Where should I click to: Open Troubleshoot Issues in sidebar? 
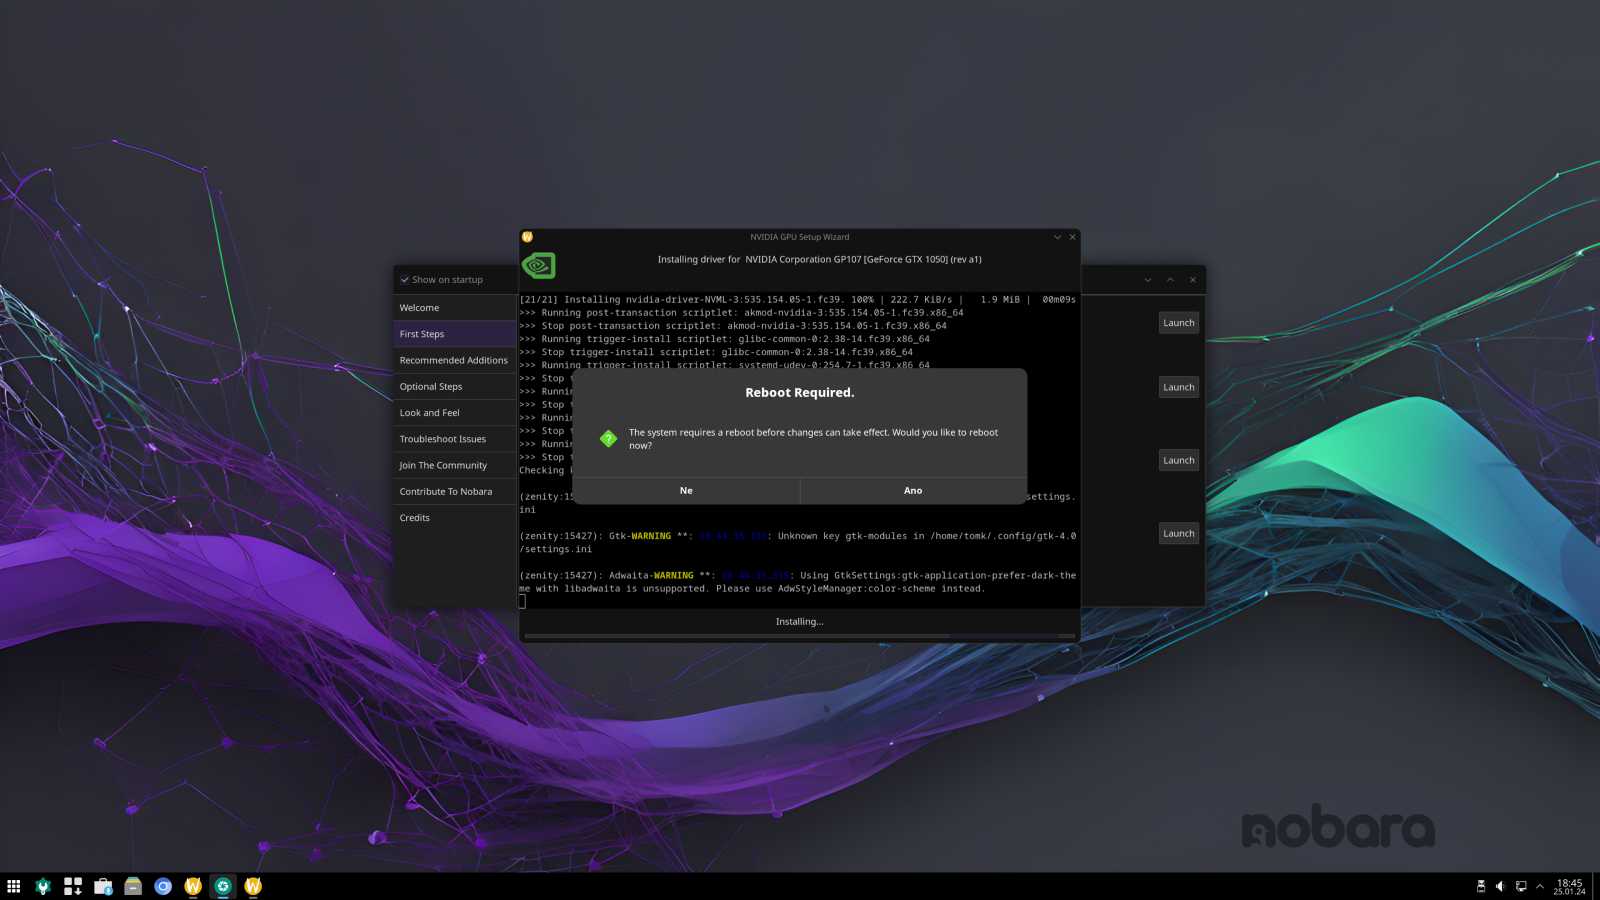click(x=455, y=439)
